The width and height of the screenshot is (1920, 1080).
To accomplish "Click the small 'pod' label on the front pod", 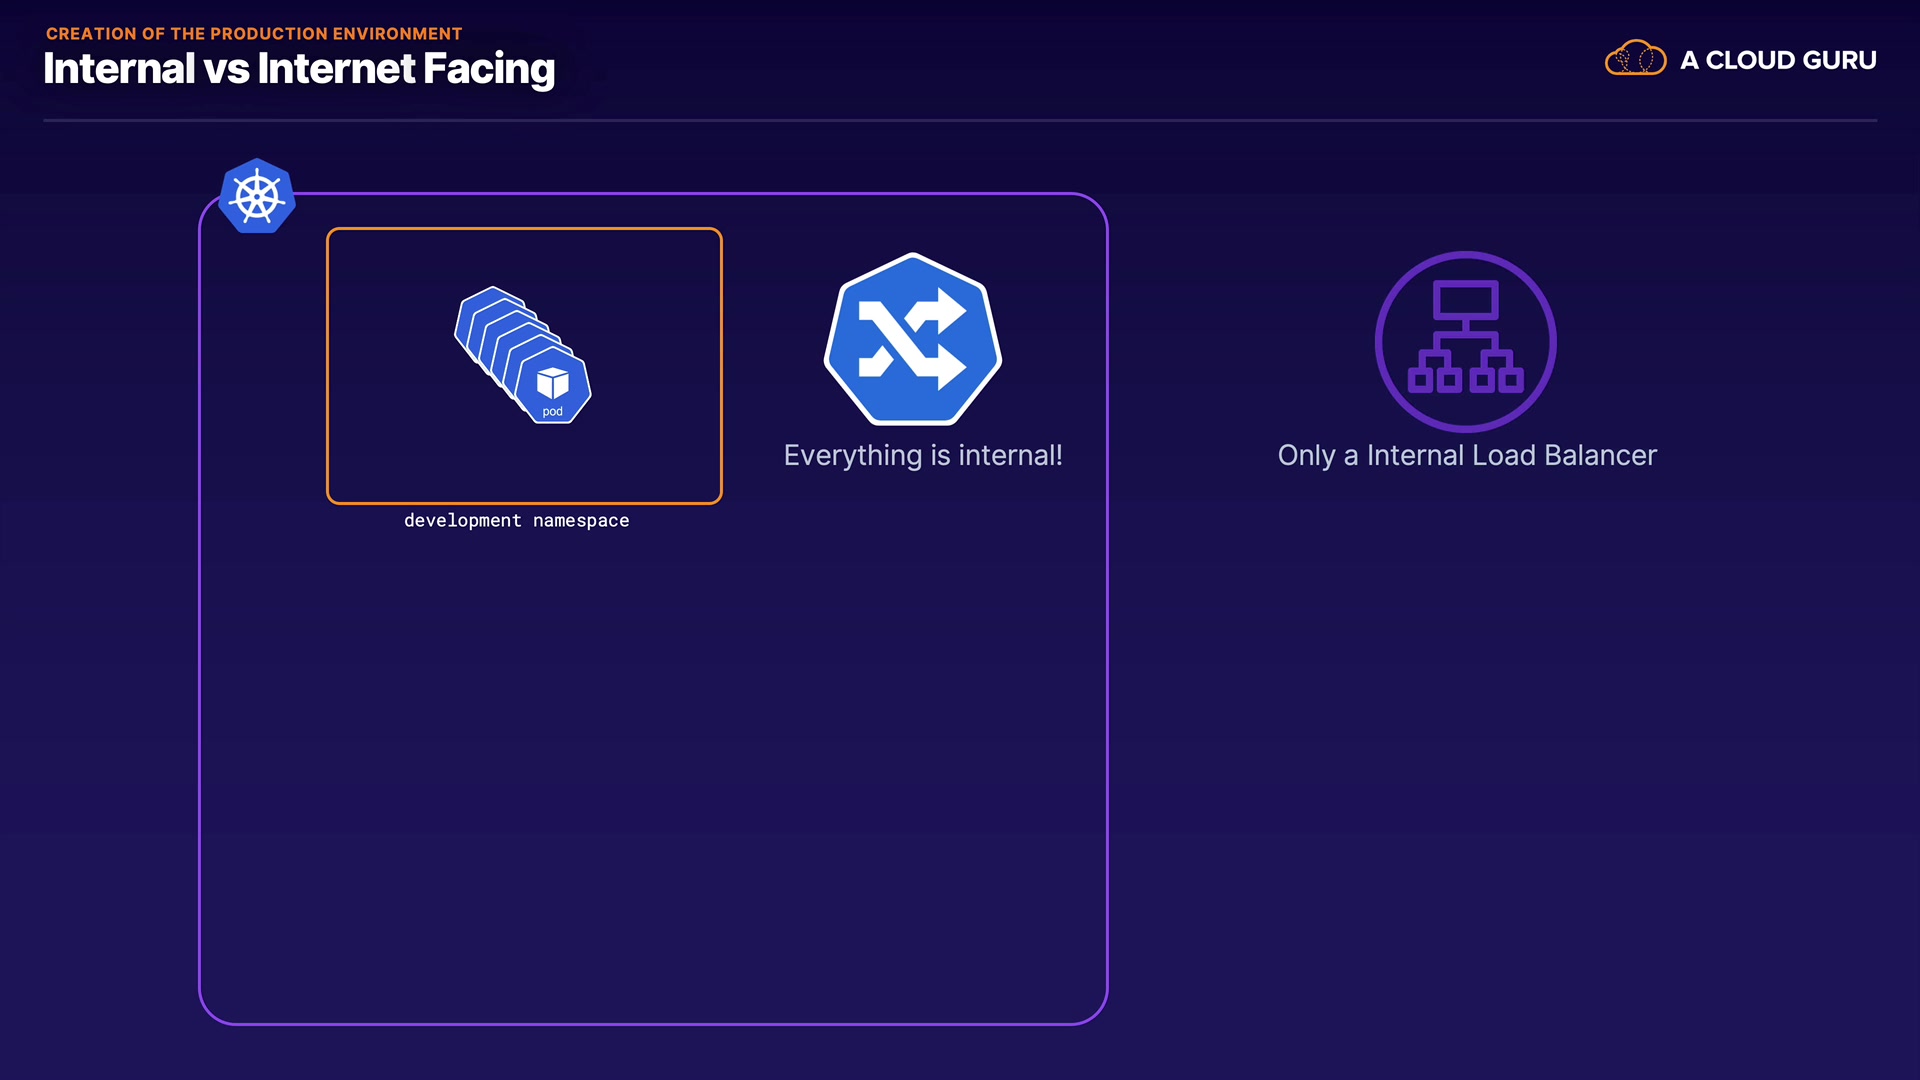I will point(552,412).
